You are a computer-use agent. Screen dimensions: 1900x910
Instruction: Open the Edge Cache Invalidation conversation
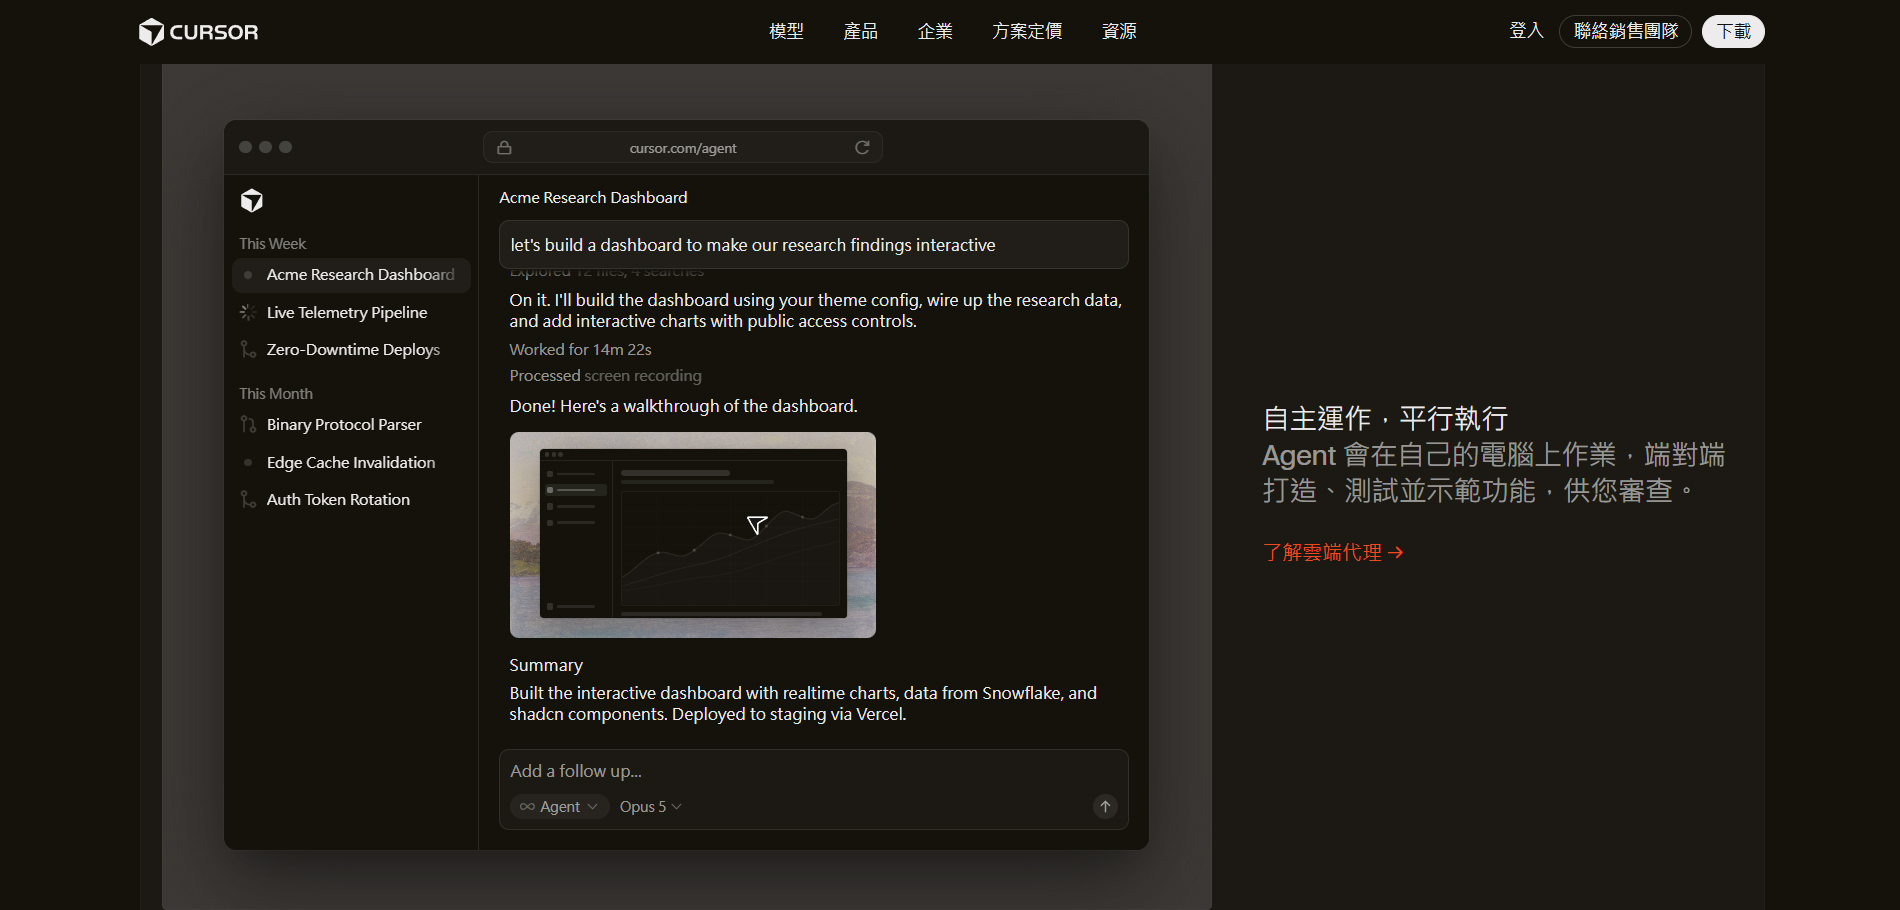pos(351,463)
